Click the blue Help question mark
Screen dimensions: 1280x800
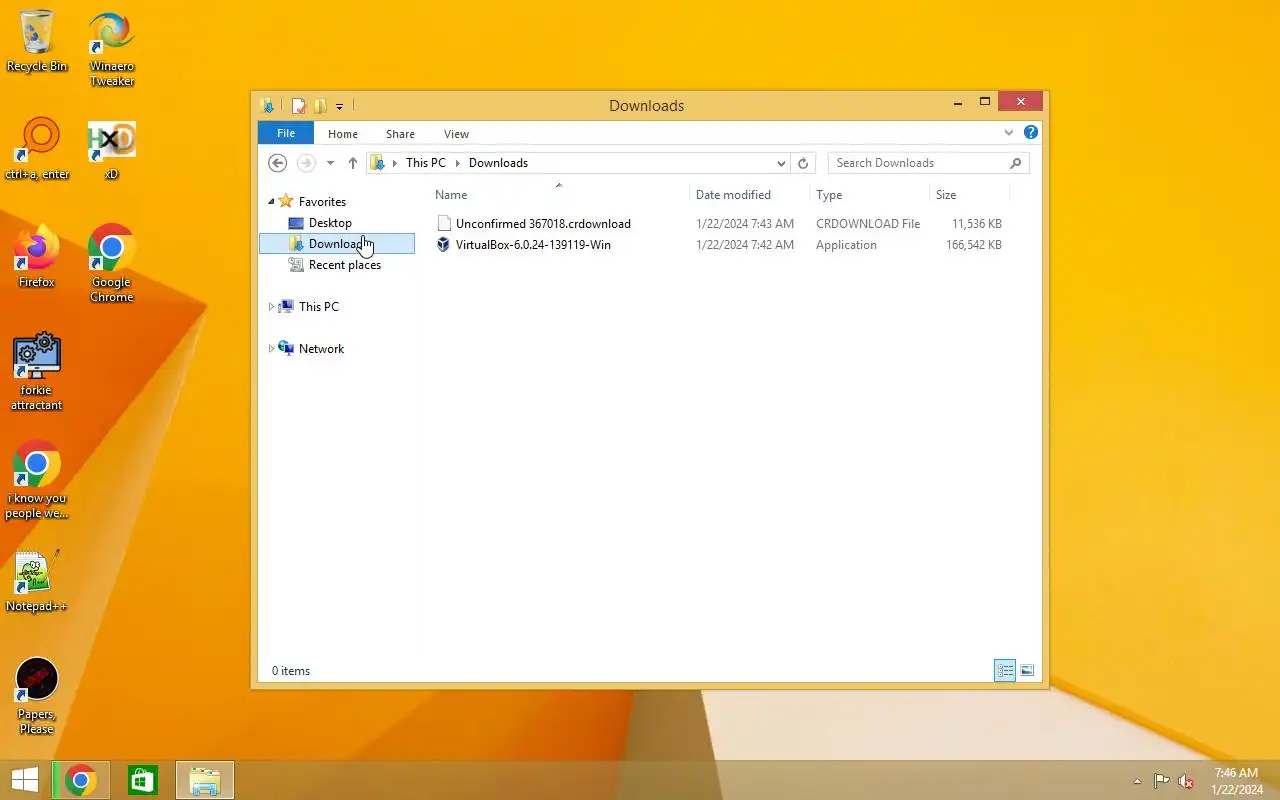coord(1031,132)
